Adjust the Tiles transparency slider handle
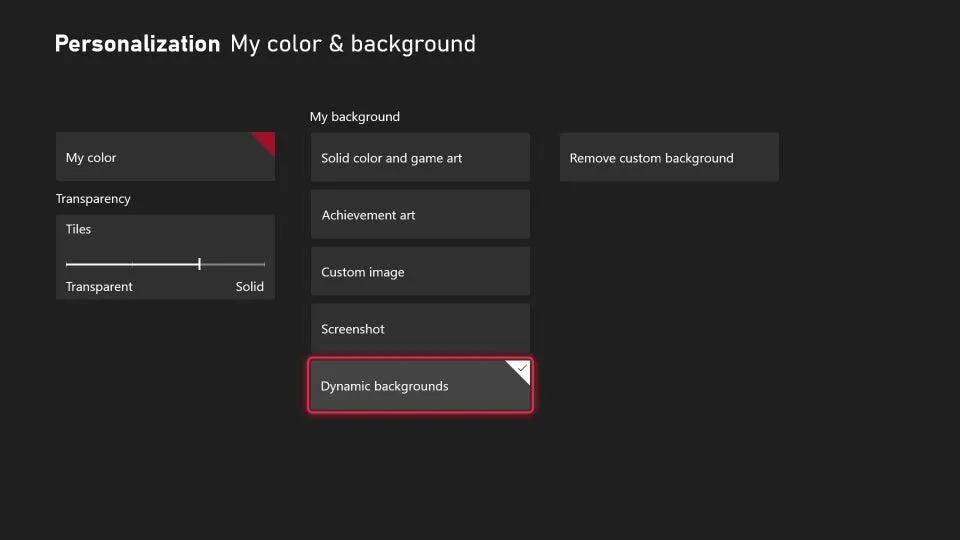 pyautogui.click(x=200, y=264)
